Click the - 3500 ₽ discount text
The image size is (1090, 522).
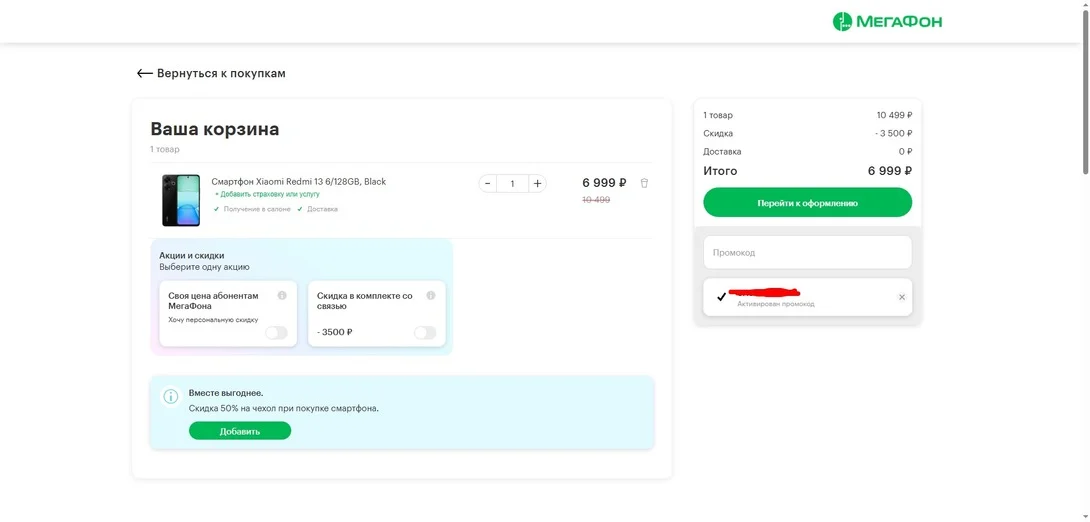coord(334,332)
